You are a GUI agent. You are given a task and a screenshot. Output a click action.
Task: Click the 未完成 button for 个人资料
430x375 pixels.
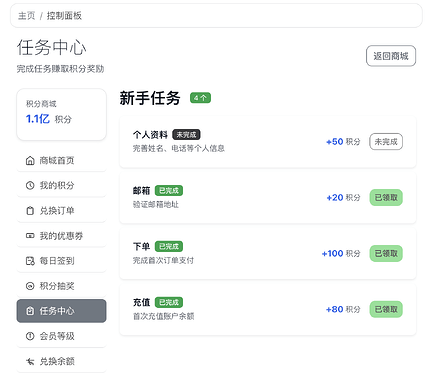[x=386, y=142]
